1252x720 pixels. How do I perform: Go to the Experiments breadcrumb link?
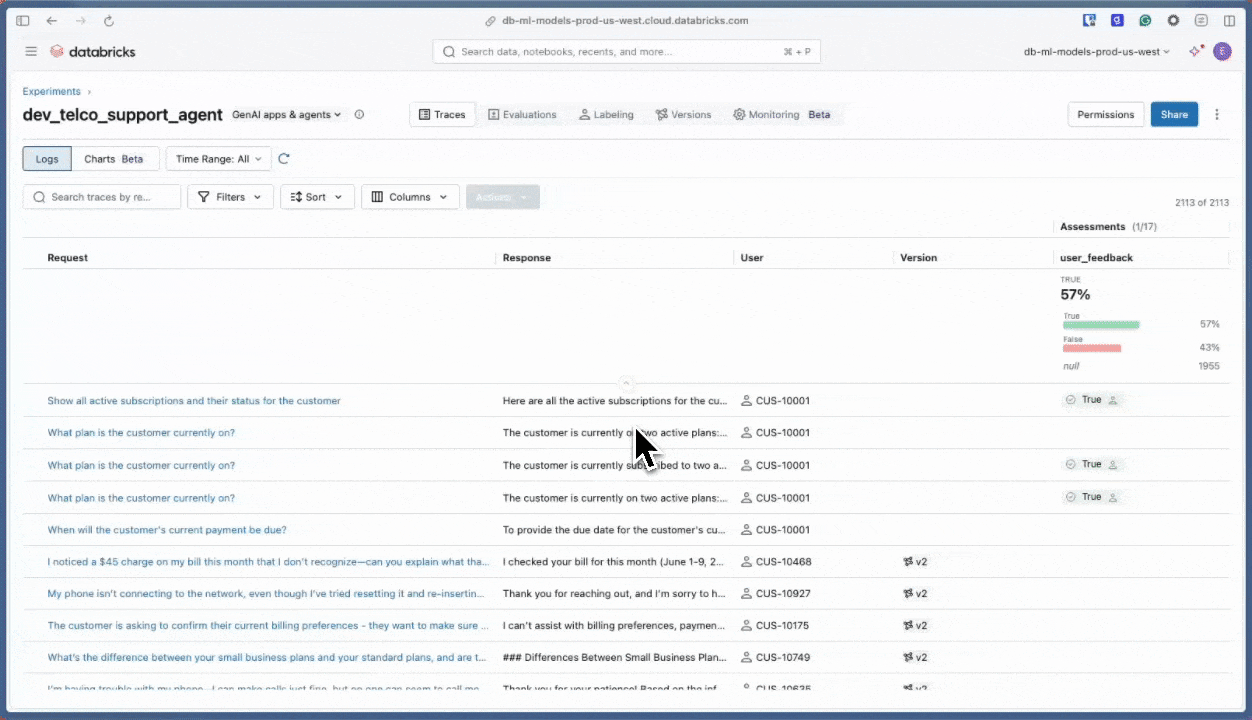(x=52, y=91)
